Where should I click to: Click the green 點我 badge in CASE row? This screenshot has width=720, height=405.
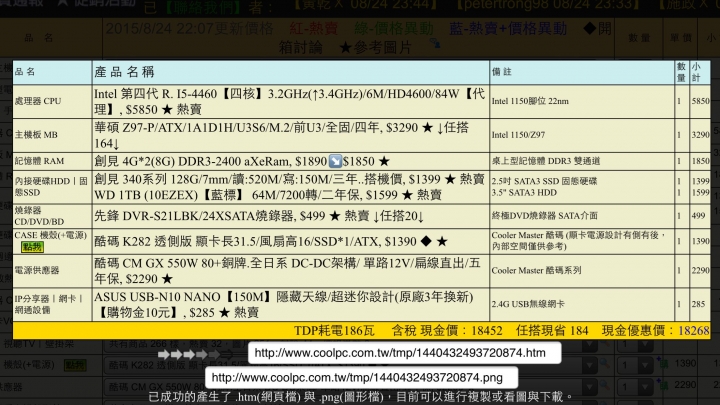pyautogui.click(x=32, y=247)
